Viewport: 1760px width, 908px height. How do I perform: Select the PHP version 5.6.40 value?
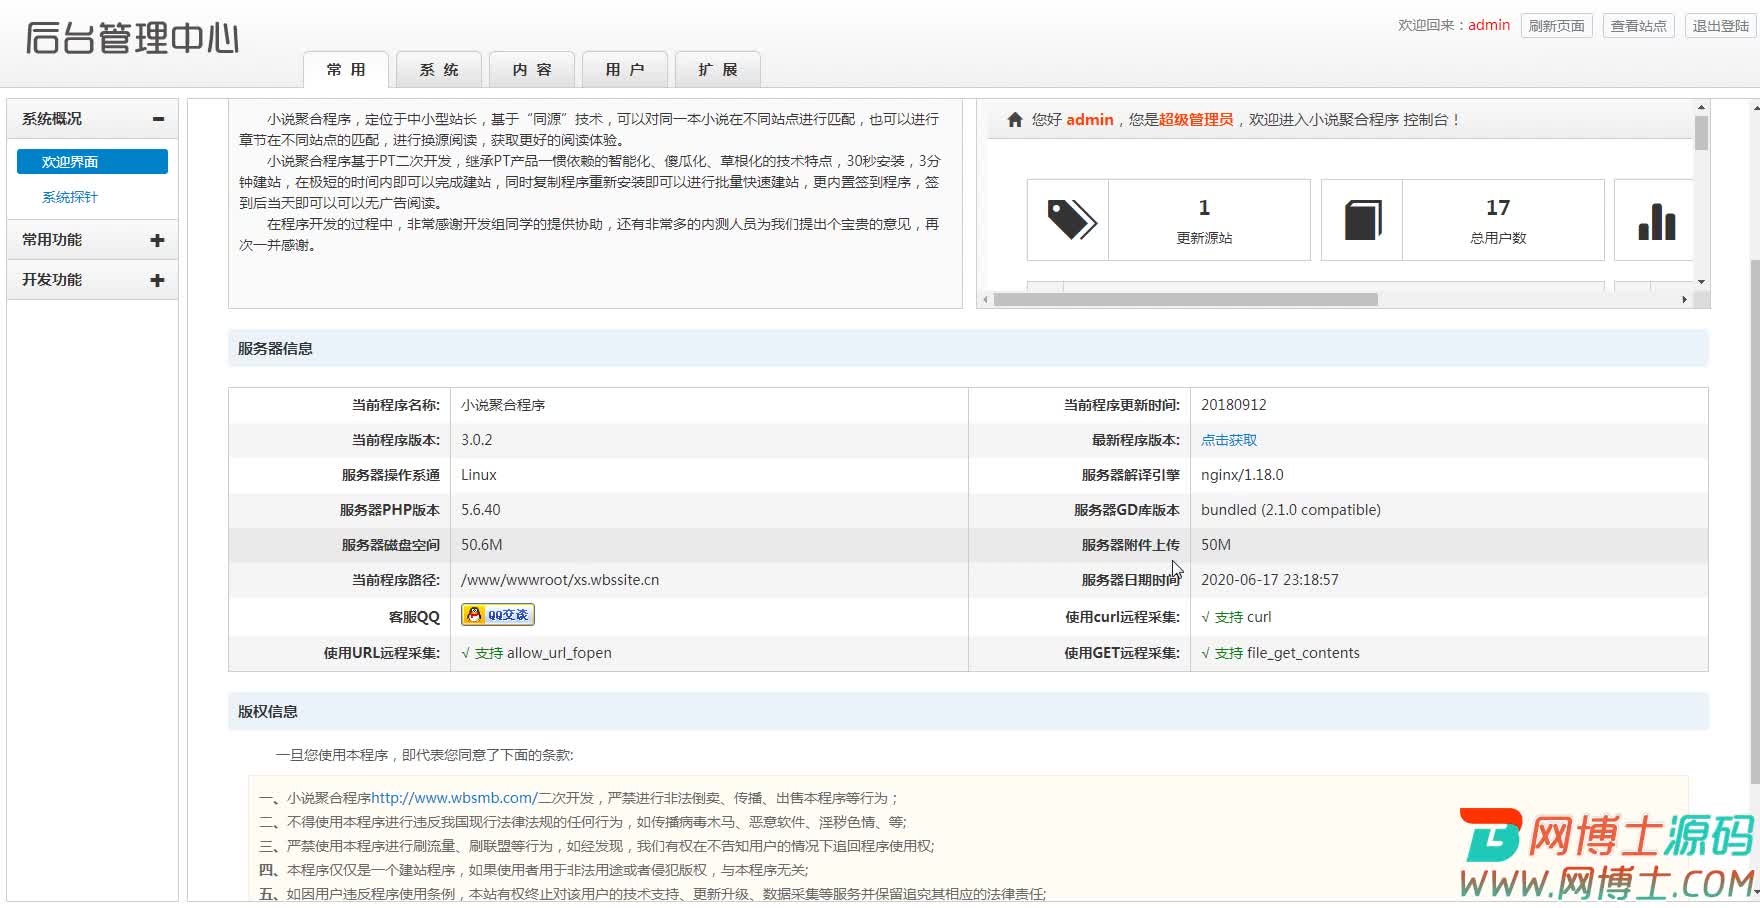481,510
